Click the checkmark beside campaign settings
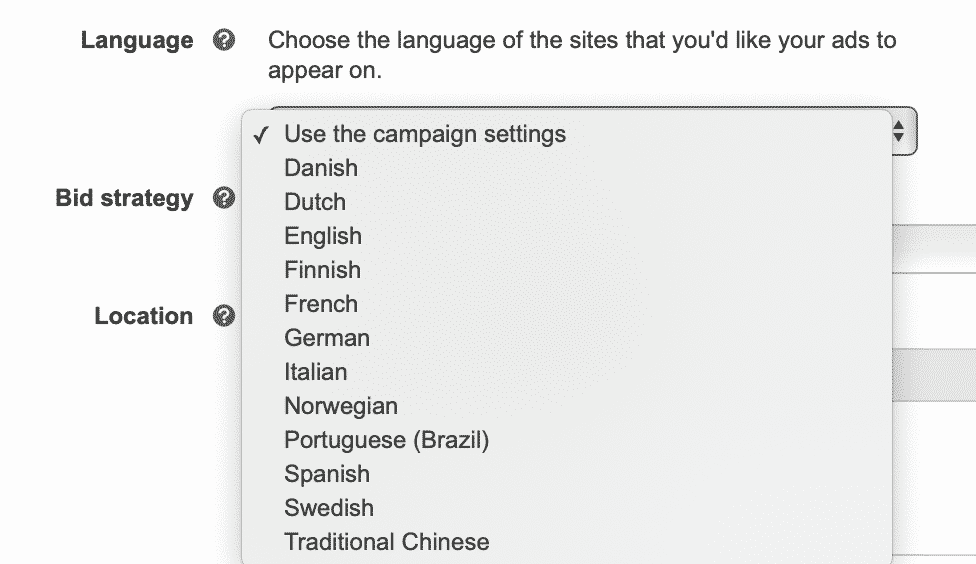 tap(261, 135)
